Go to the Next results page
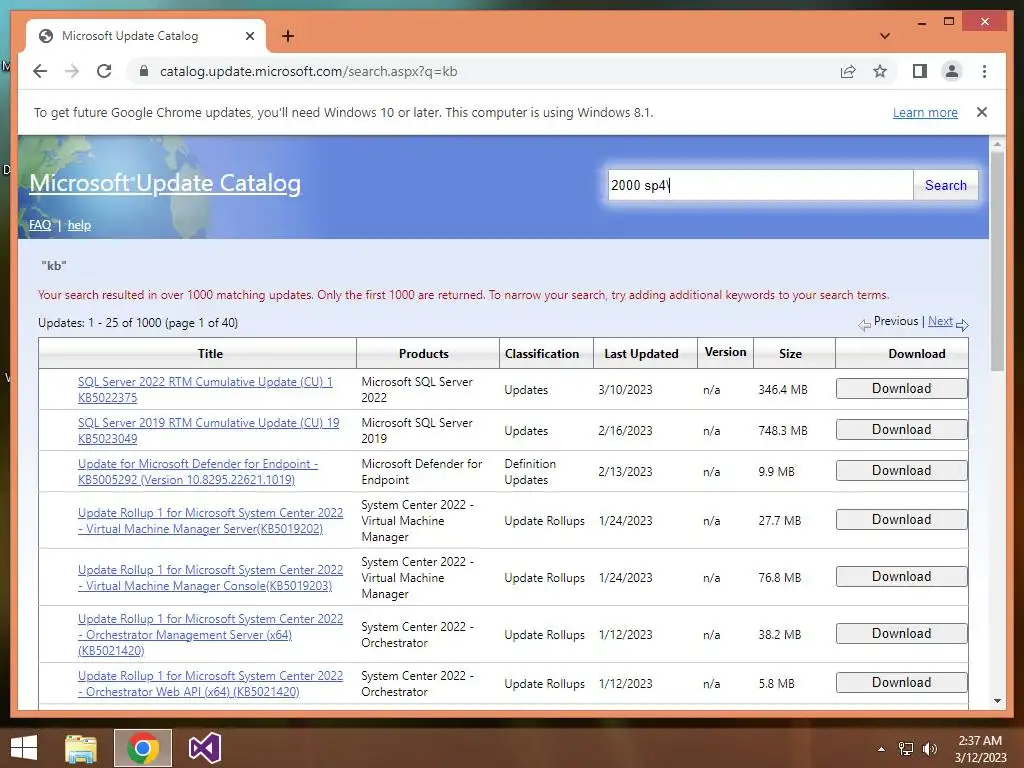 pos(940,321)
